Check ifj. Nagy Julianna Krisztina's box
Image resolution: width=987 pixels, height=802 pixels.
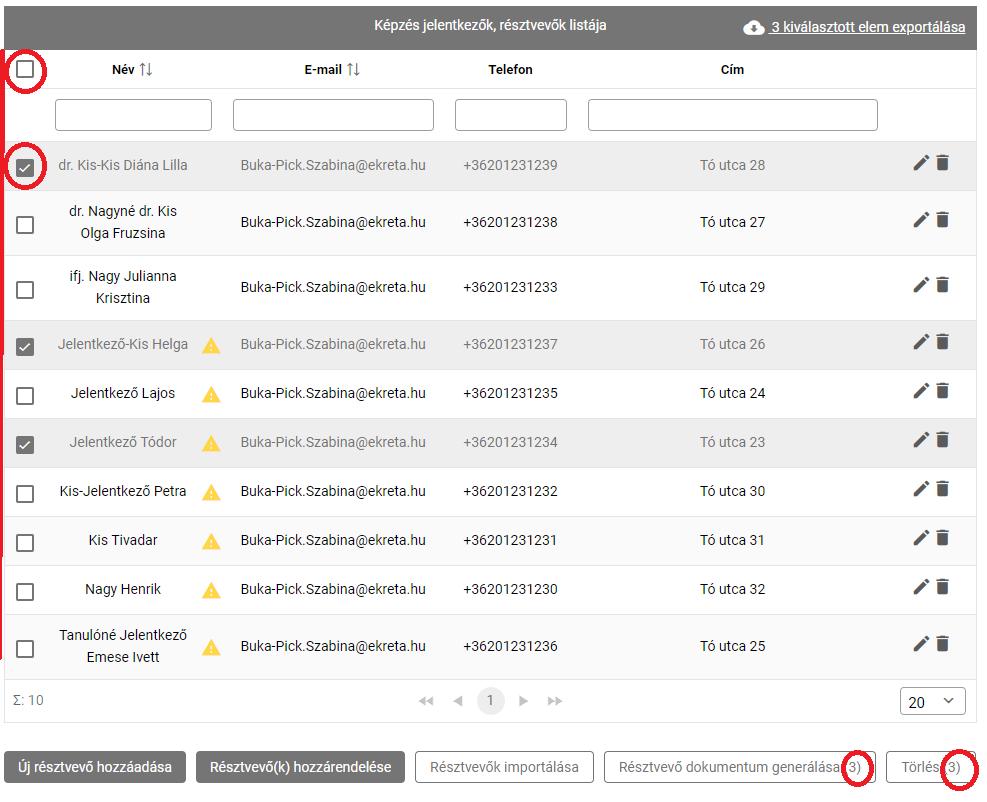click(x=25, y=290)
